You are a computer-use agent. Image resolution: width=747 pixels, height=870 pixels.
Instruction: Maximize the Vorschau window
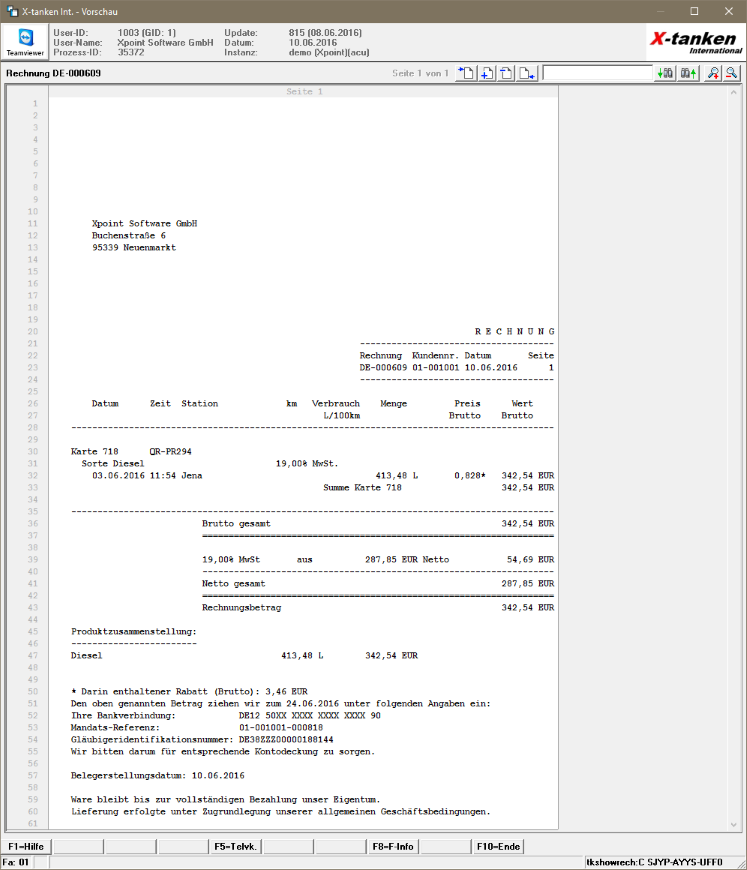coord(694,11)
